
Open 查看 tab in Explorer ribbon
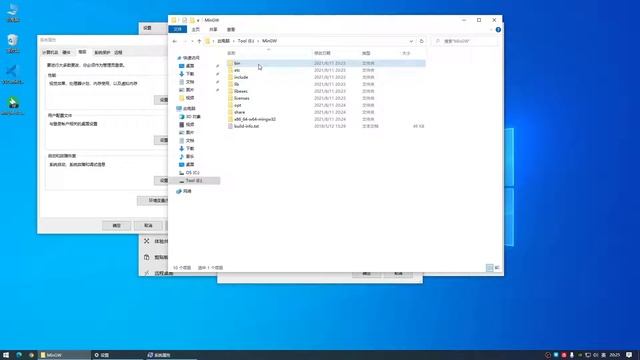(231, 29)
